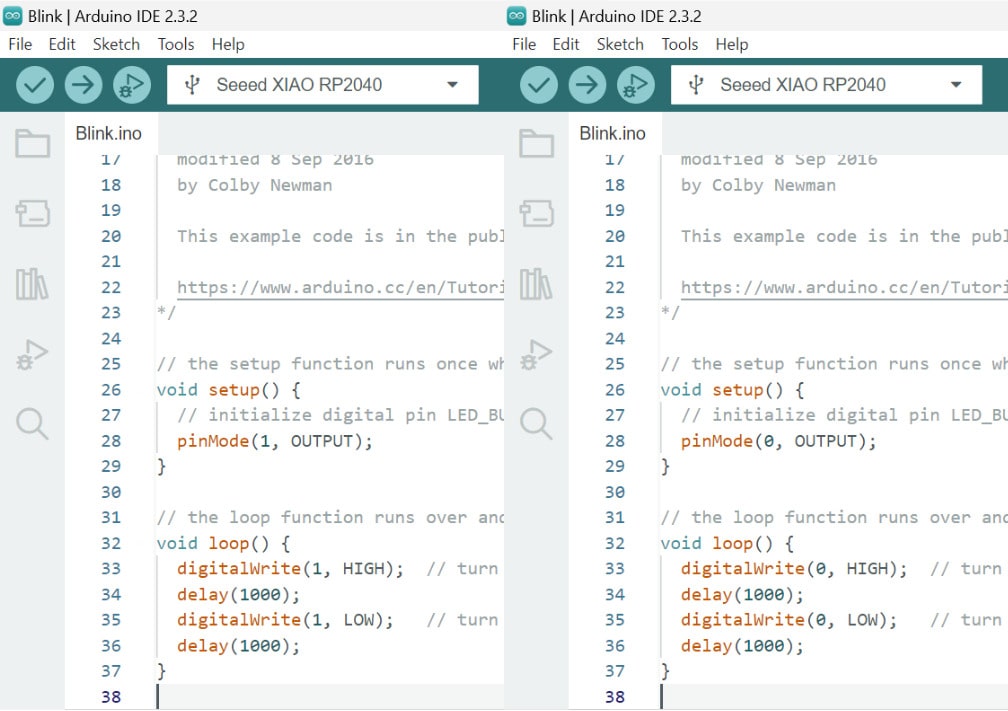The height and width of the screenshot is (711, 1008).
Task: Select Blink.ino tab in left window
Action: 109,134
